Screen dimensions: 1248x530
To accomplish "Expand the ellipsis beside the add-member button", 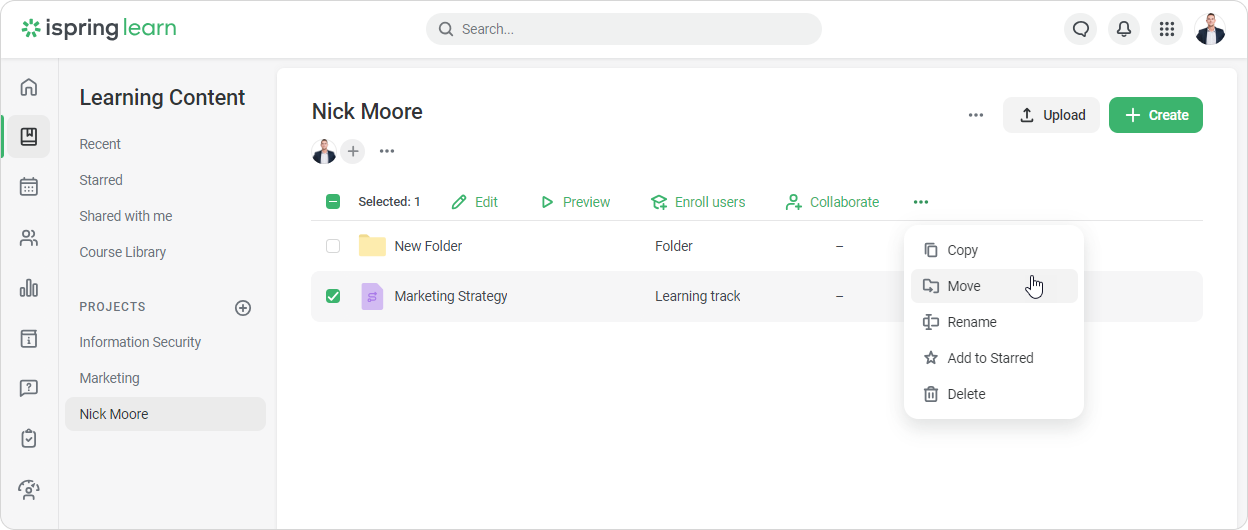I will [387, 151].
